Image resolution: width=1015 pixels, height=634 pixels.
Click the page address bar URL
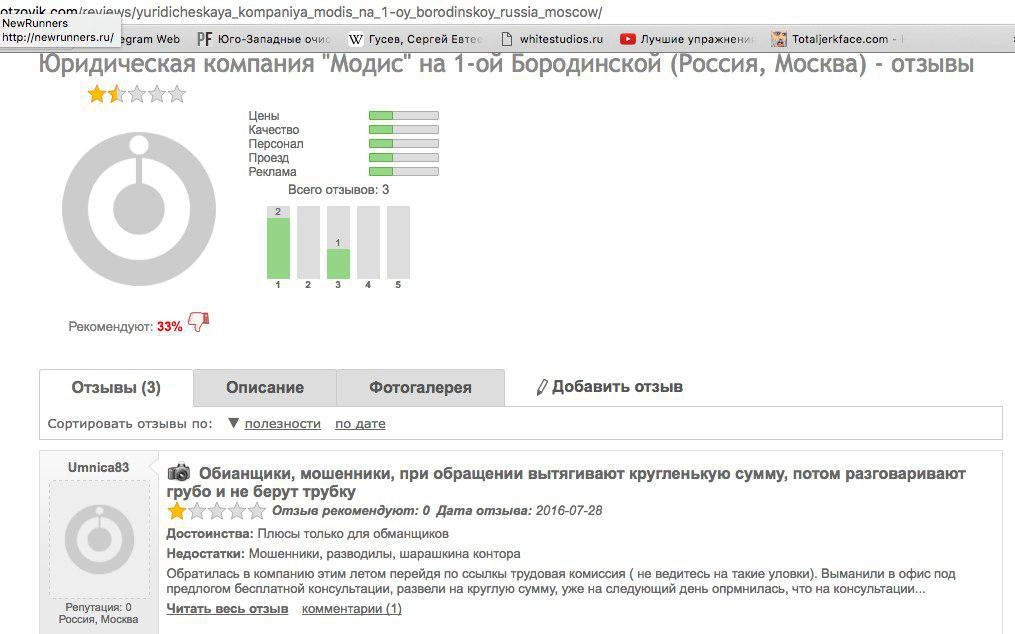click(300, 12)
